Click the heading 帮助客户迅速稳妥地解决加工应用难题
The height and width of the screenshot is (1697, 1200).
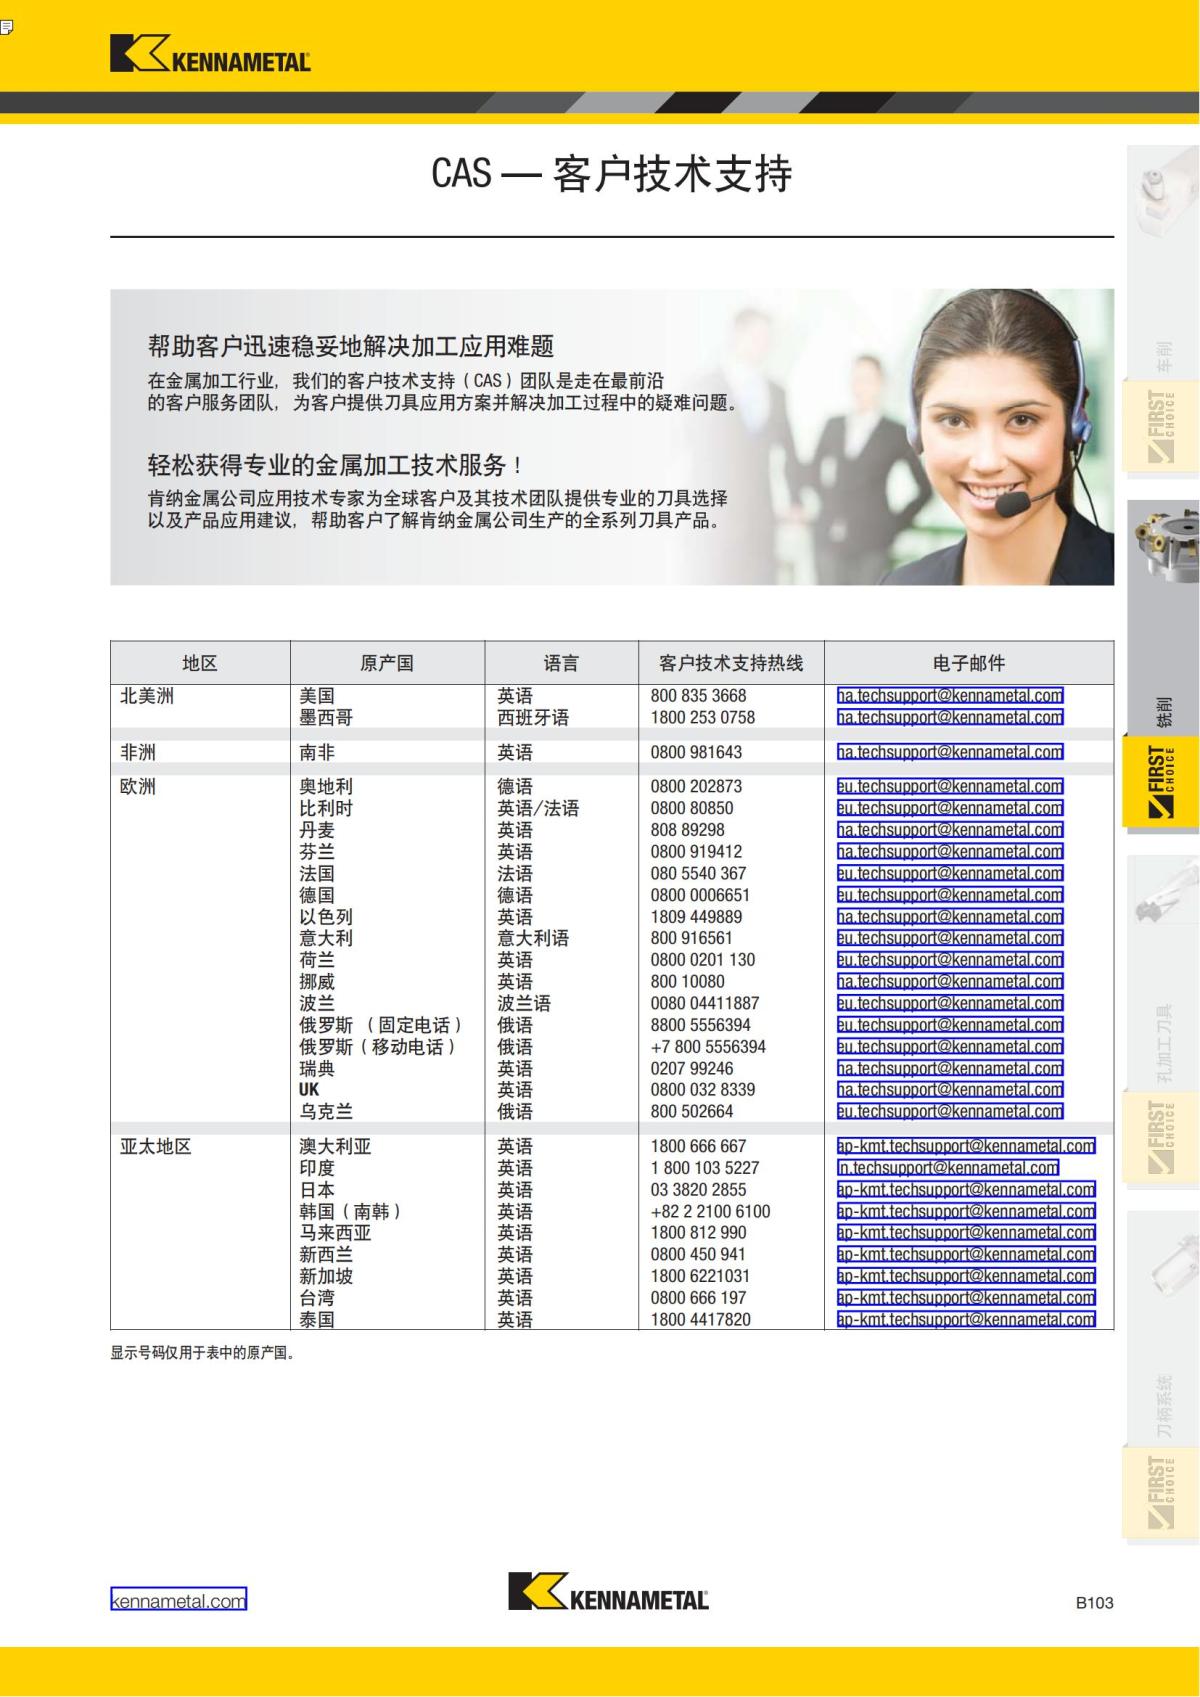click(351, 346)
